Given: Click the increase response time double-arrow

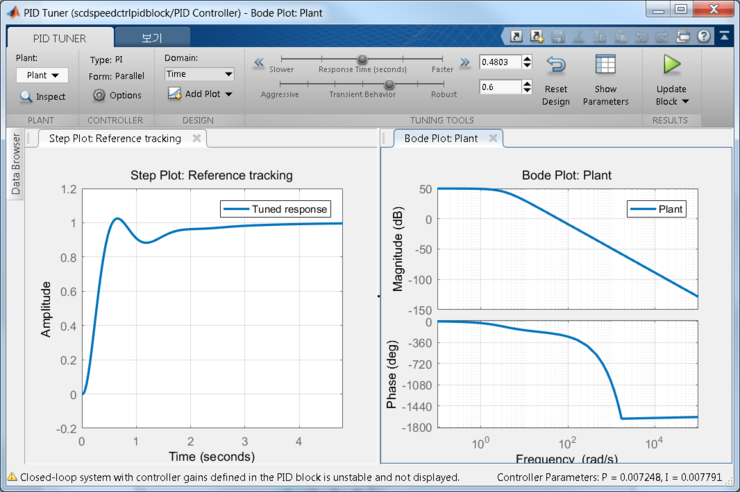Looking at the screenshot, I should pyautogui.click(x=465, y=62).
